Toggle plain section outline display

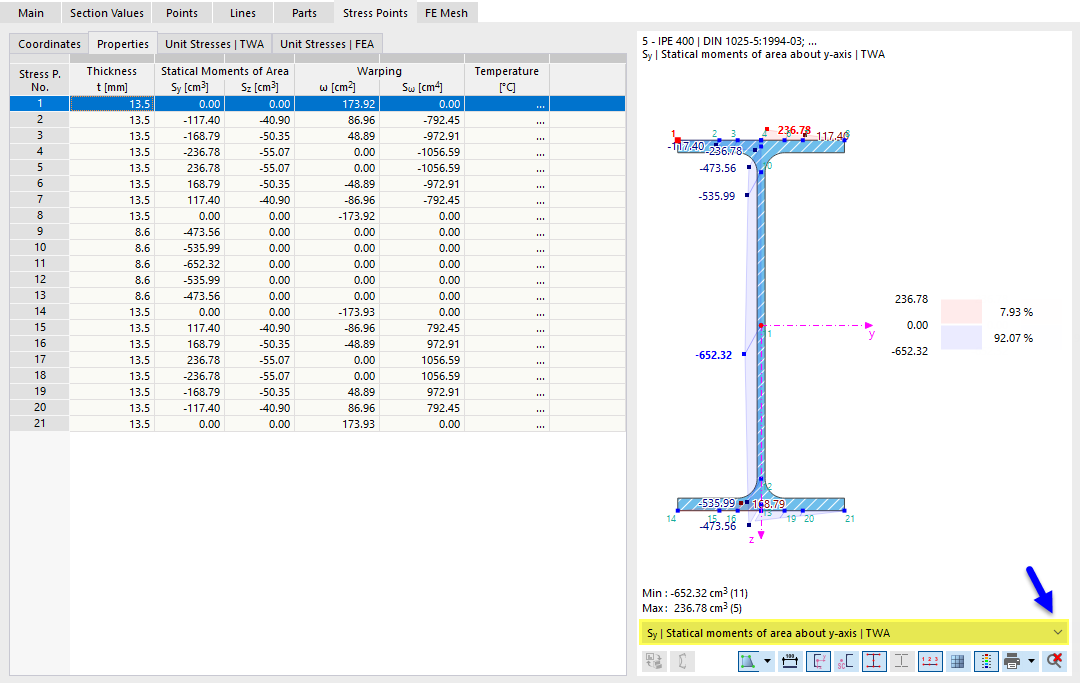click(x=902, y=661)
